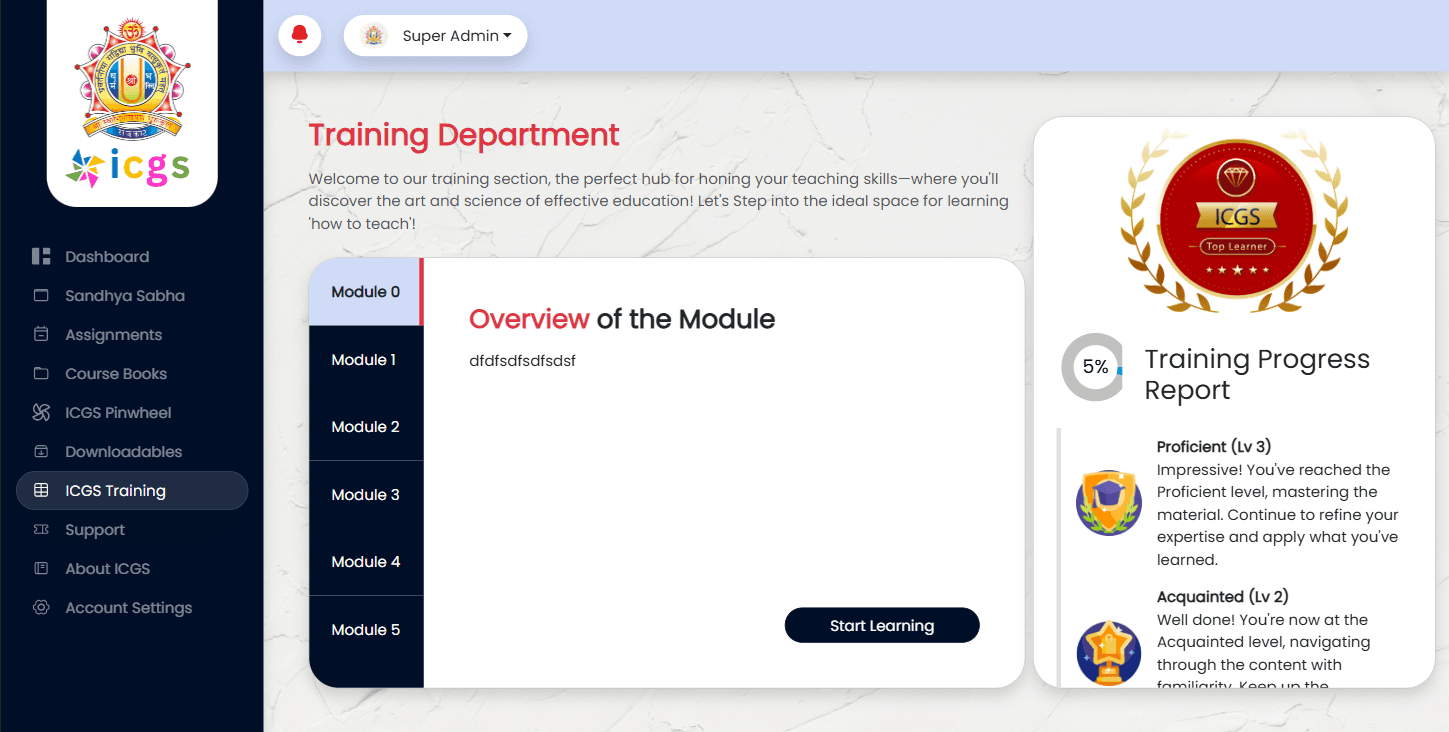Click the Support ticket icon

pos(41,530)
